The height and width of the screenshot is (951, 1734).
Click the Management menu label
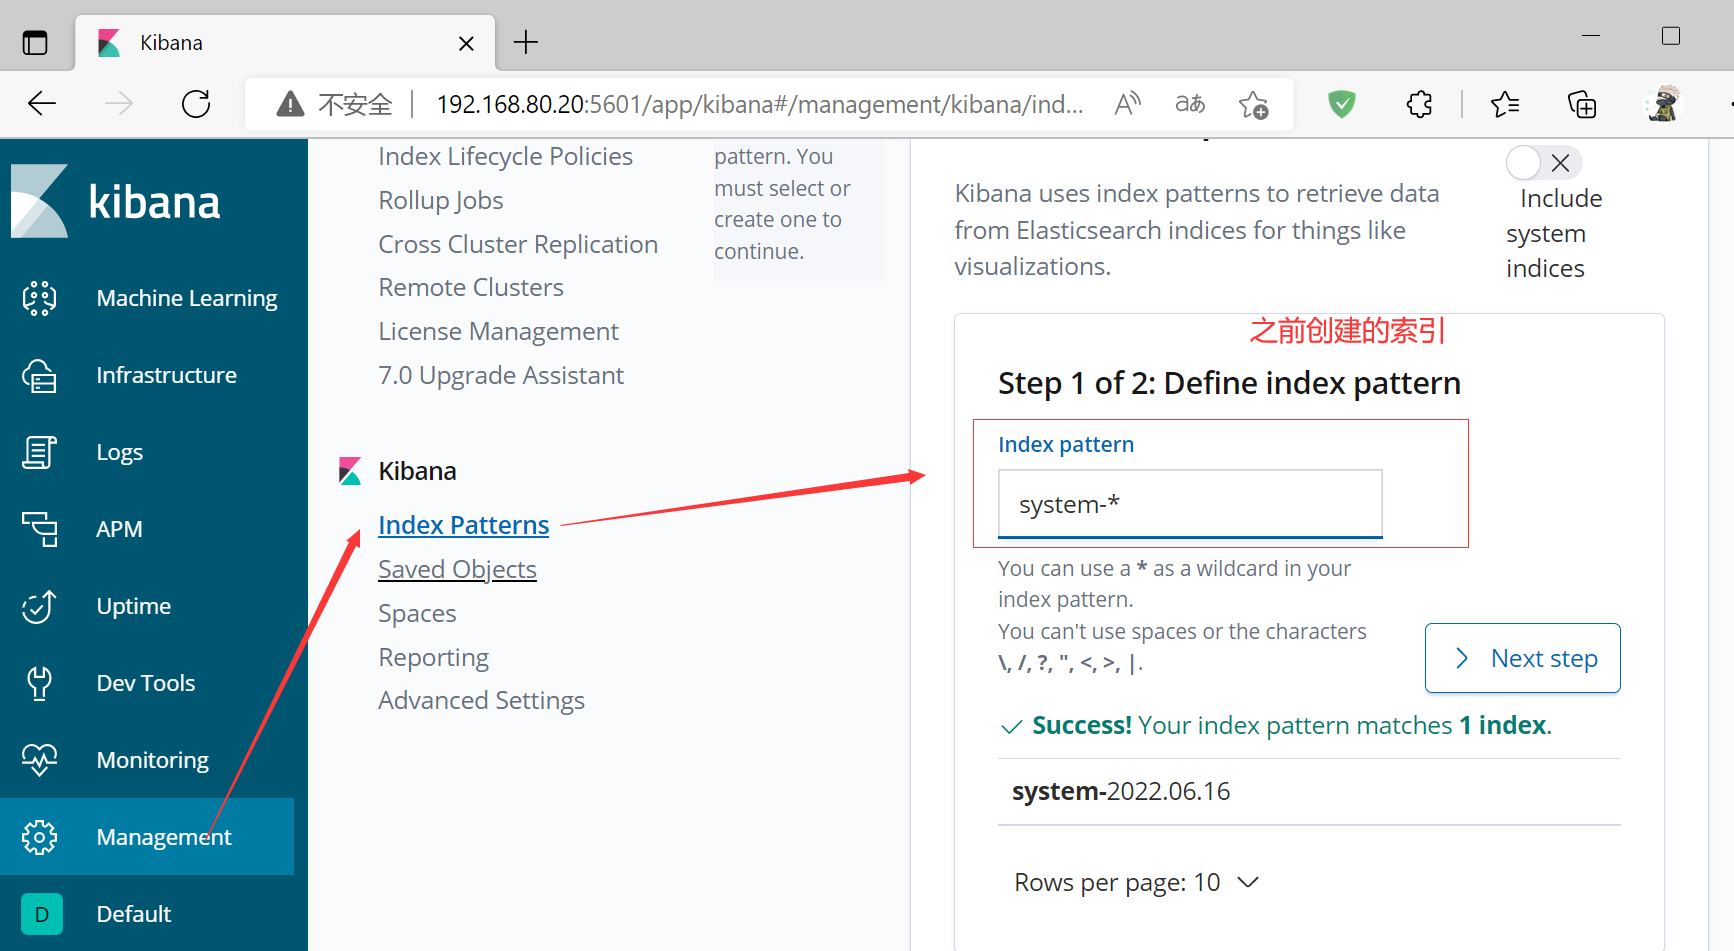tap(164, 837)
